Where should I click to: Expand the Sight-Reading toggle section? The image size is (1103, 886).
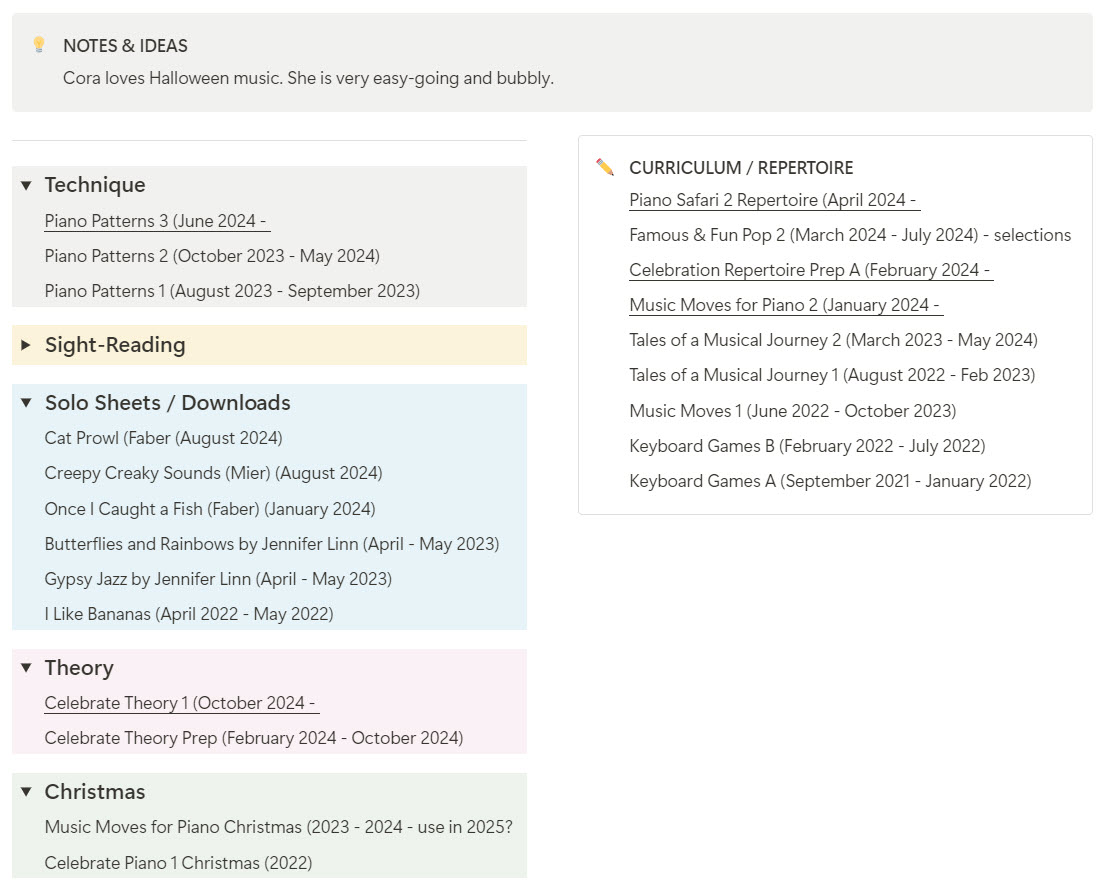tap(26, 345)
